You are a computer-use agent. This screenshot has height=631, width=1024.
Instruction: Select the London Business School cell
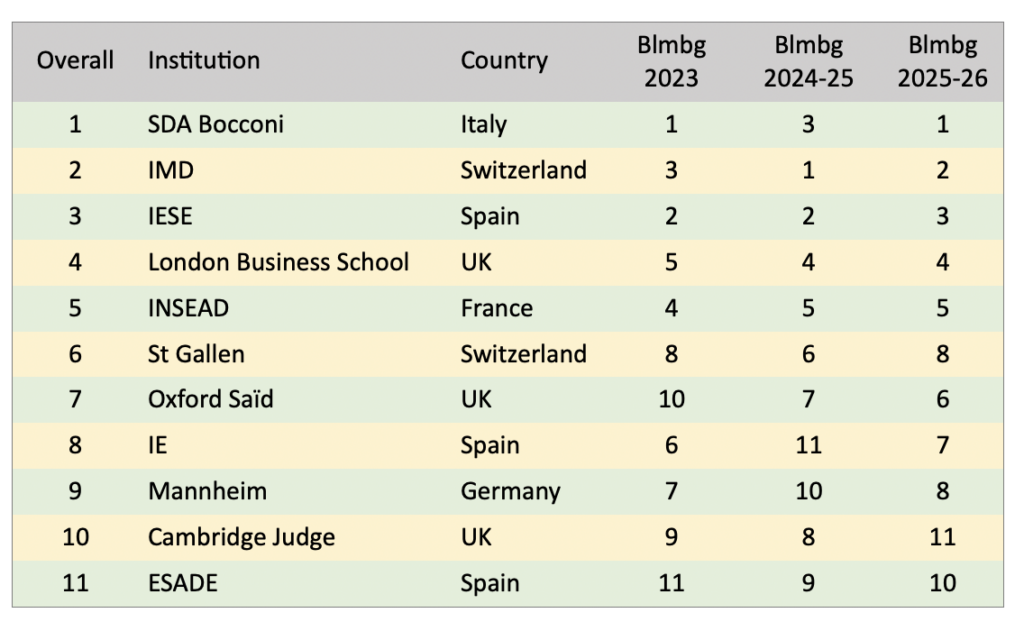pos(278,262)
